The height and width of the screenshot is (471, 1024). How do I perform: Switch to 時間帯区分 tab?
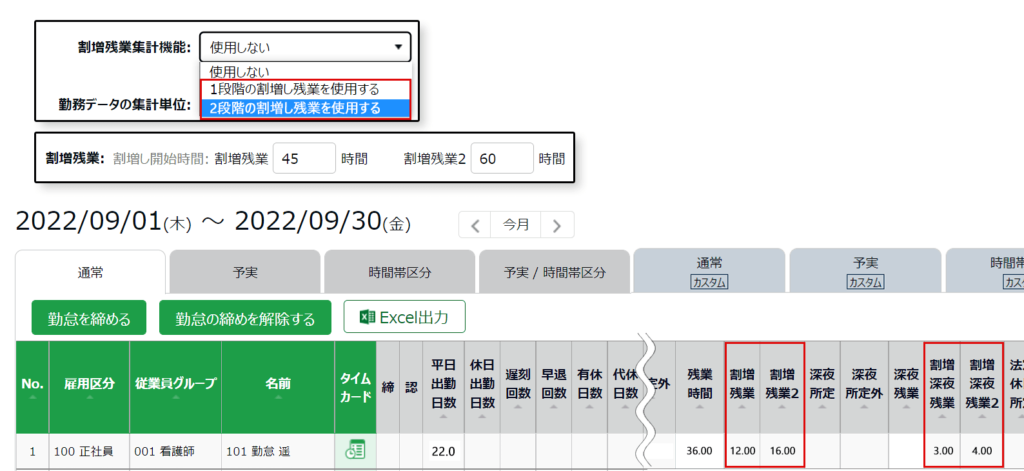[397, 271]
